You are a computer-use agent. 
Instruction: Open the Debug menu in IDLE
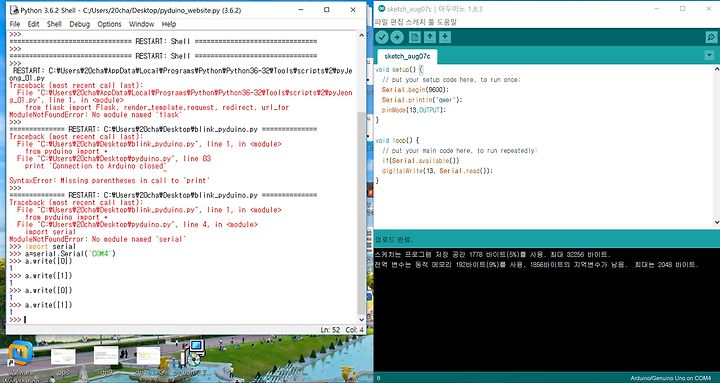tap(79, 24)
